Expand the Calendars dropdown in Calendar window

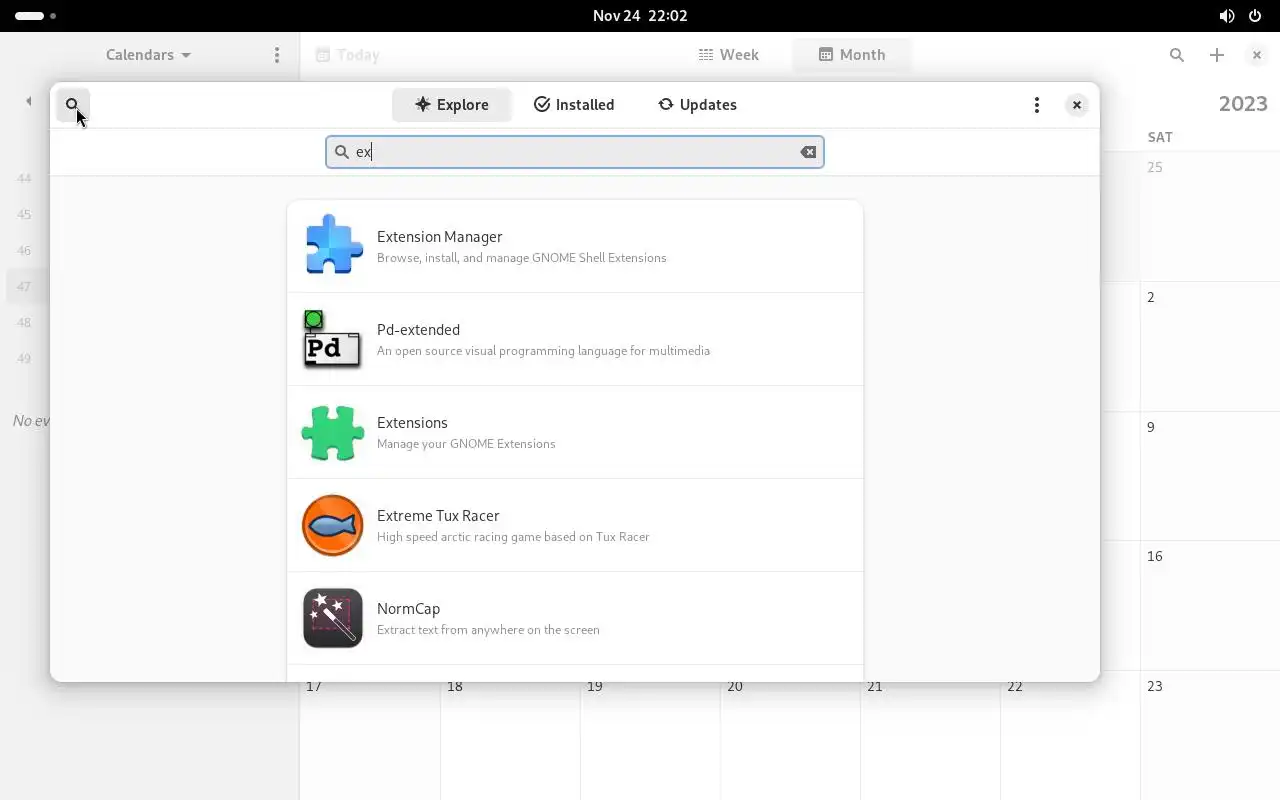(x=148, y=55)
